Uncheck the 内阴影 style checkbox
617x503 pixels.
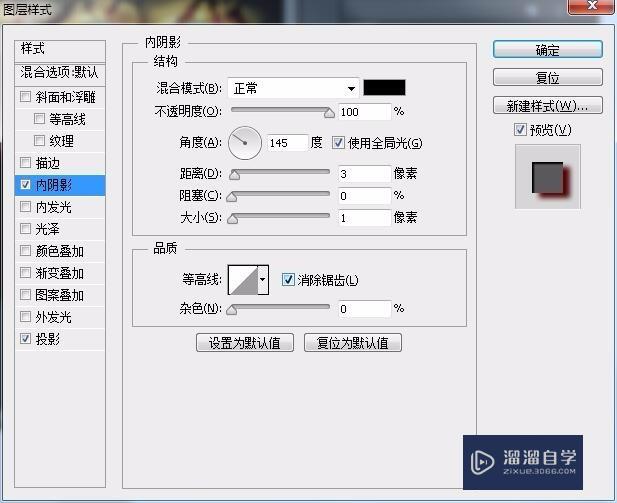tap(25, 185)
